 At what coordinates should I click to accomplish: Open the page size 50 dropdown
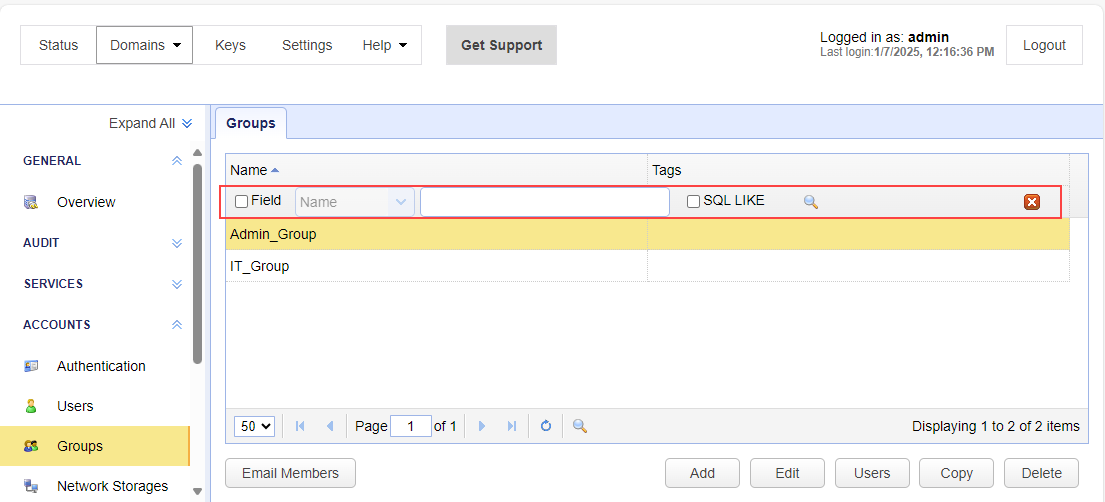(x=255, y=426)
